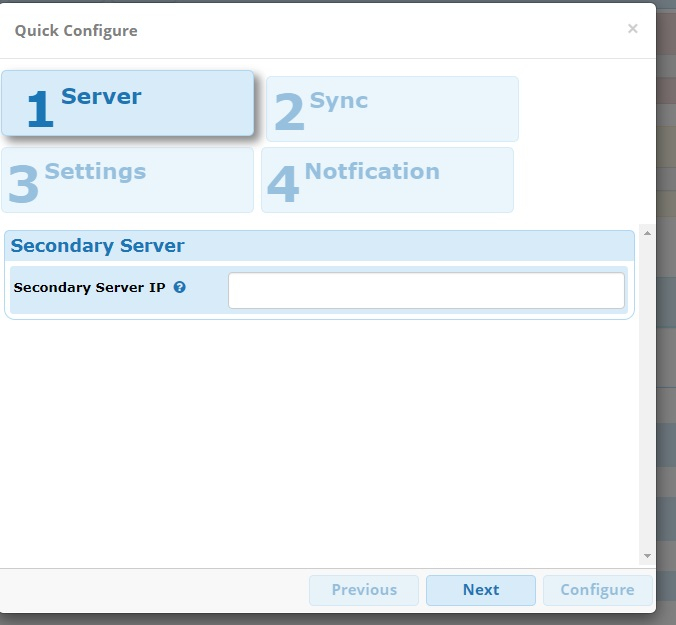Go to the Sync step tab
This screenshot has width=676, height=625.
click(x=392, y=108)
